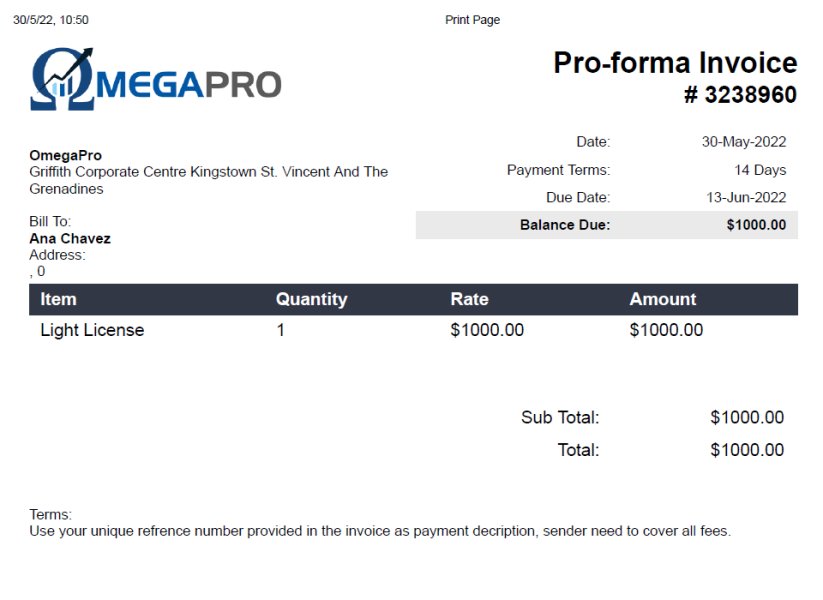Click the Rate column header
Image resolution: width=823 pixels, height=600 pixels.
(x=469, y=299)
